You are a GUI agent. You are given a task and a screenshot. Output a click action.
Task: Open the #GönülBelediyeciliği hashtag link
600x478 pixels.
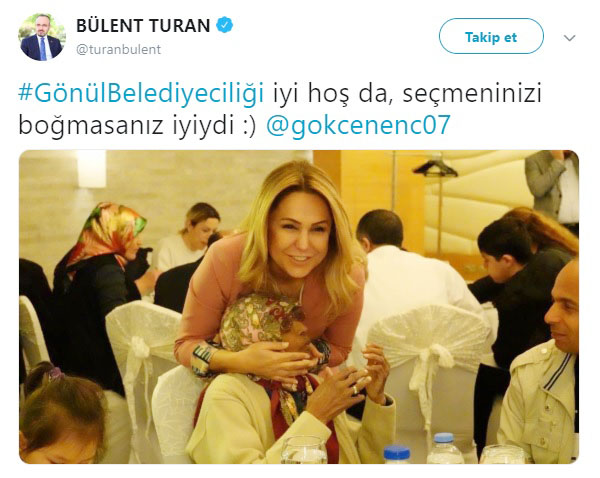pos(141,93)
